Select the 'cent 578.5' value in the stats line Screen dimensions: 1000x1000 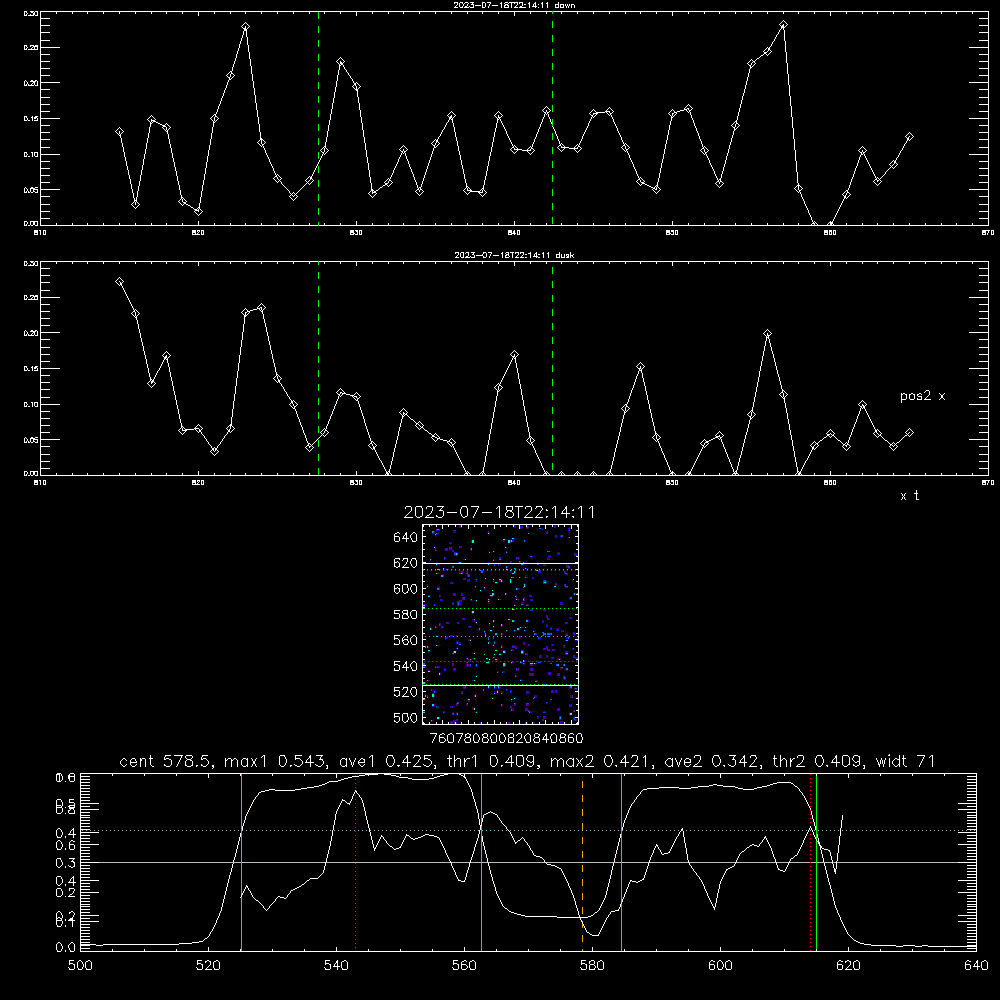click(165, 761)
